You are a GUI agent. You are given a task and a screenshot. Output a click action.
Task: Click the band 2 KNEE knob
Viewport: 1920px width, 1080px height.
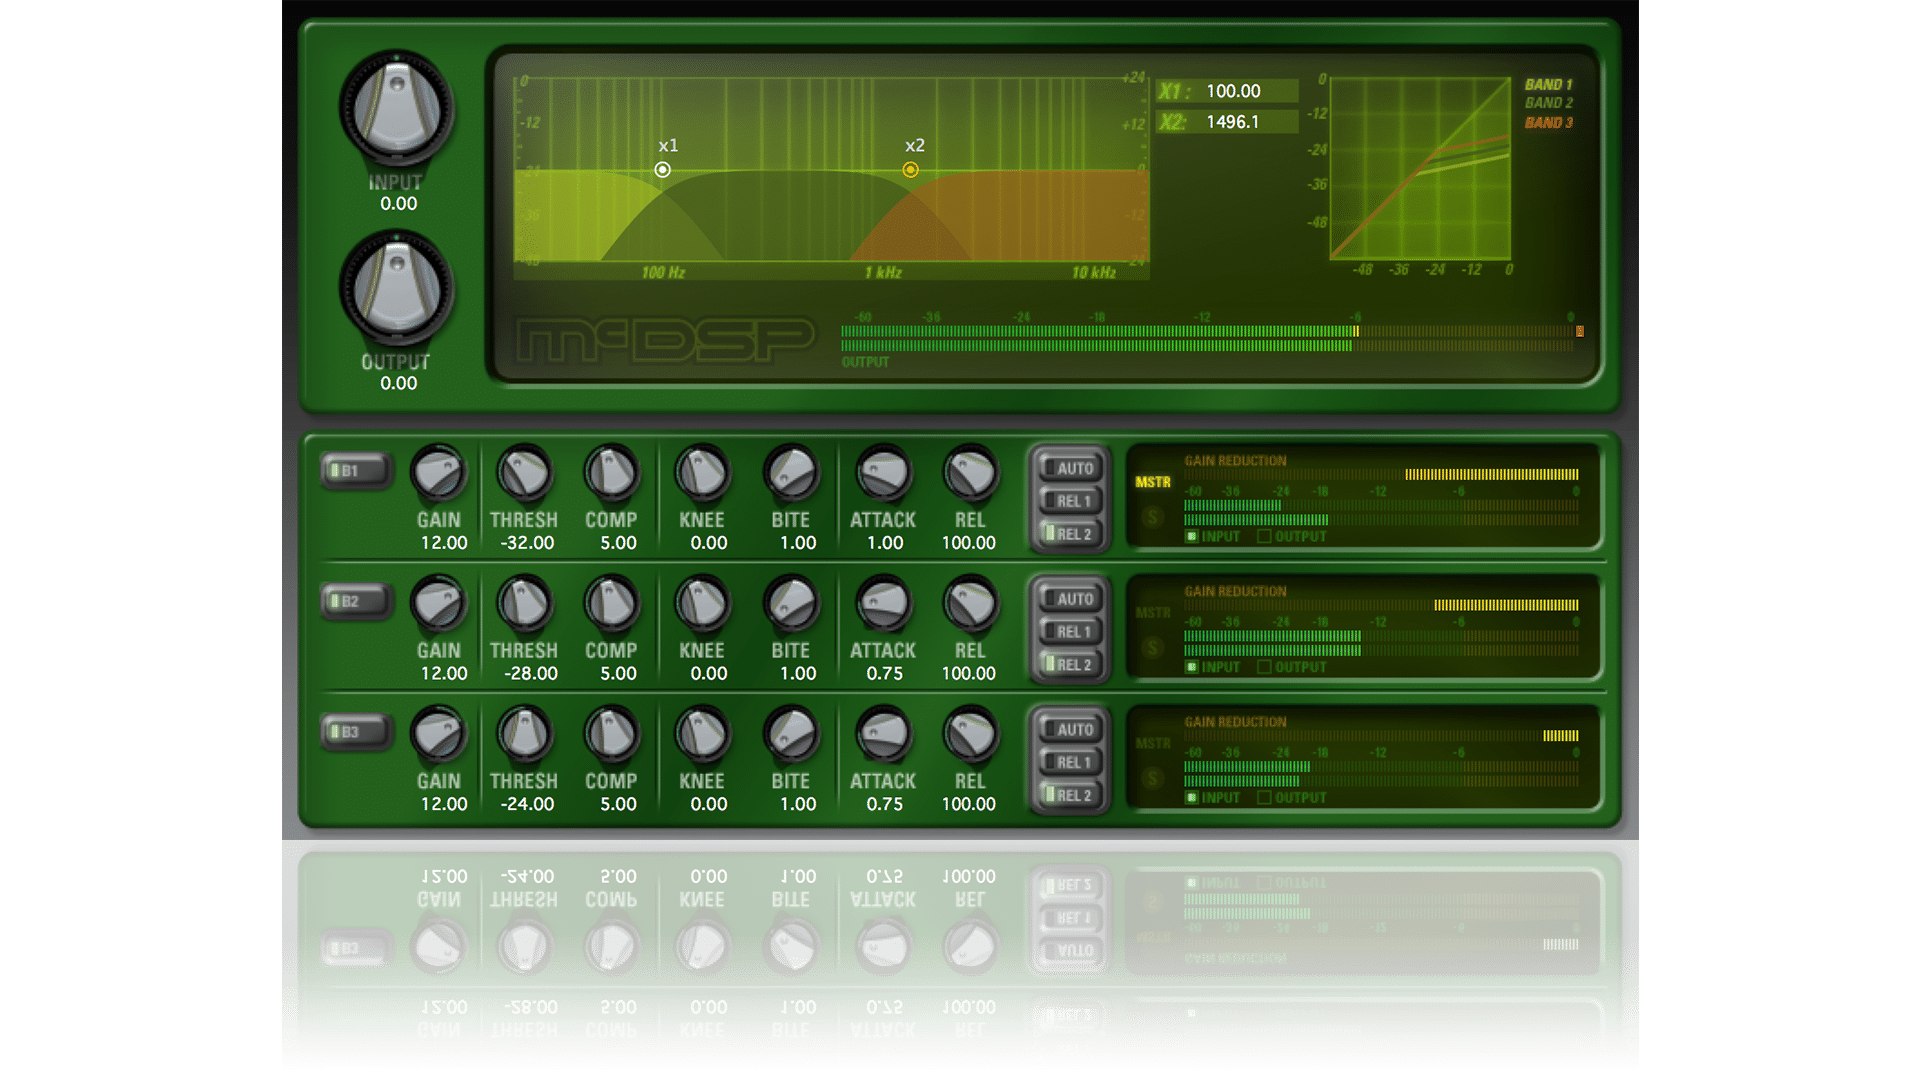pos(702,604)
